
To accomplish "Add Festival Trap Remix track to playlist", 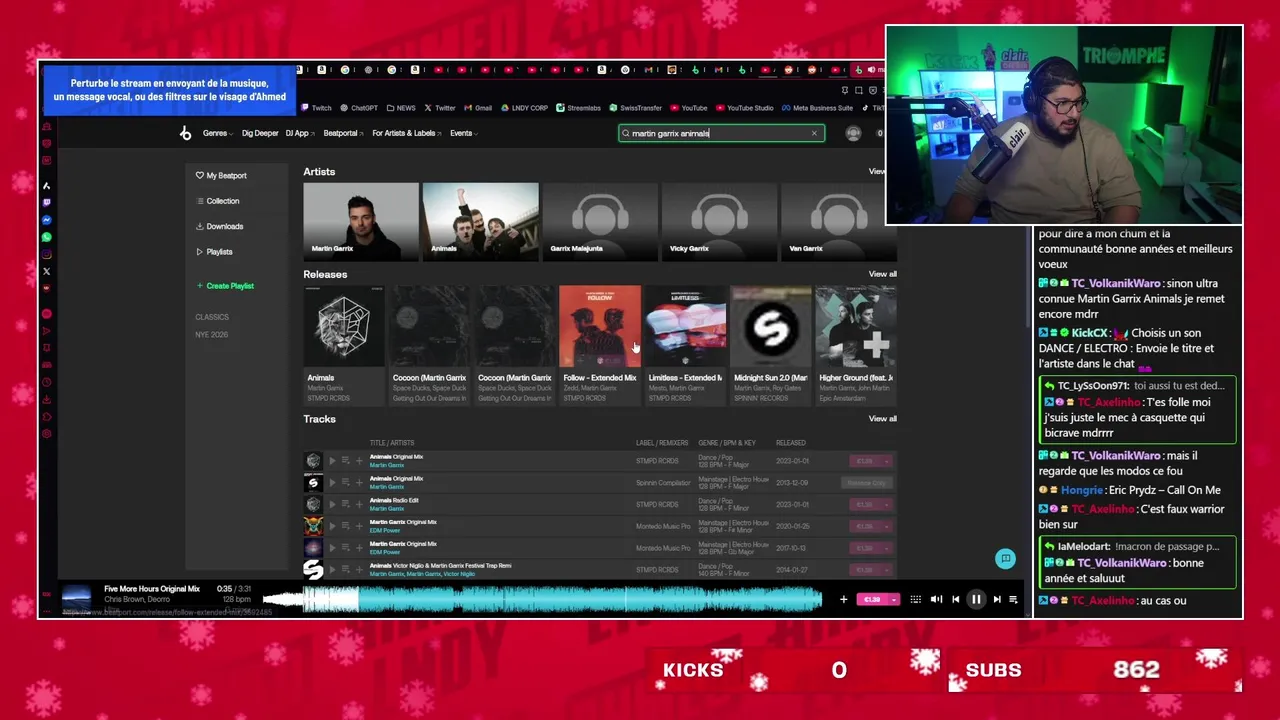I will click(x=359, y=570).
